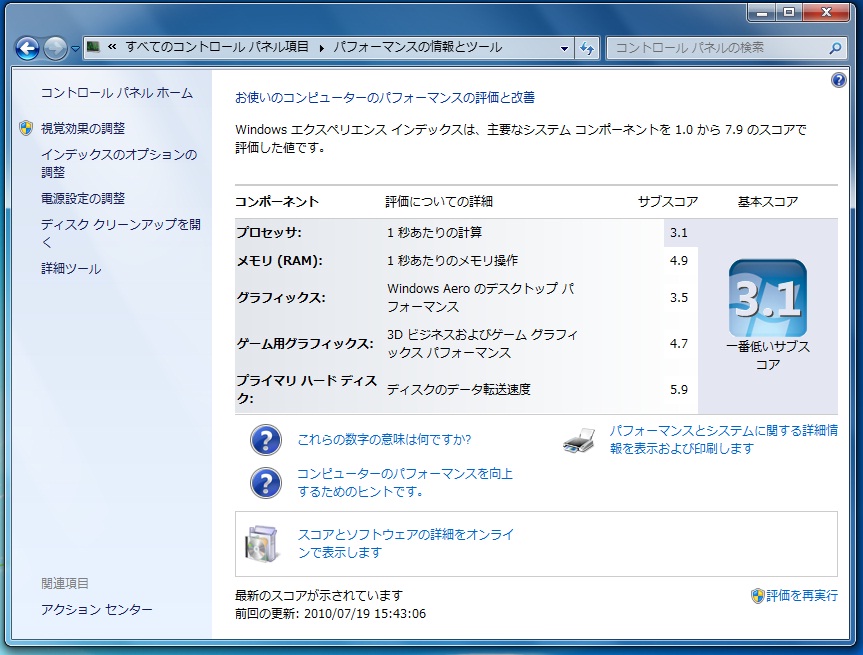This screenshot has width=863, height=655.
Task: Select パフォーマンスの情報とツール breadcrumb
Action: (x=418, y=47)
